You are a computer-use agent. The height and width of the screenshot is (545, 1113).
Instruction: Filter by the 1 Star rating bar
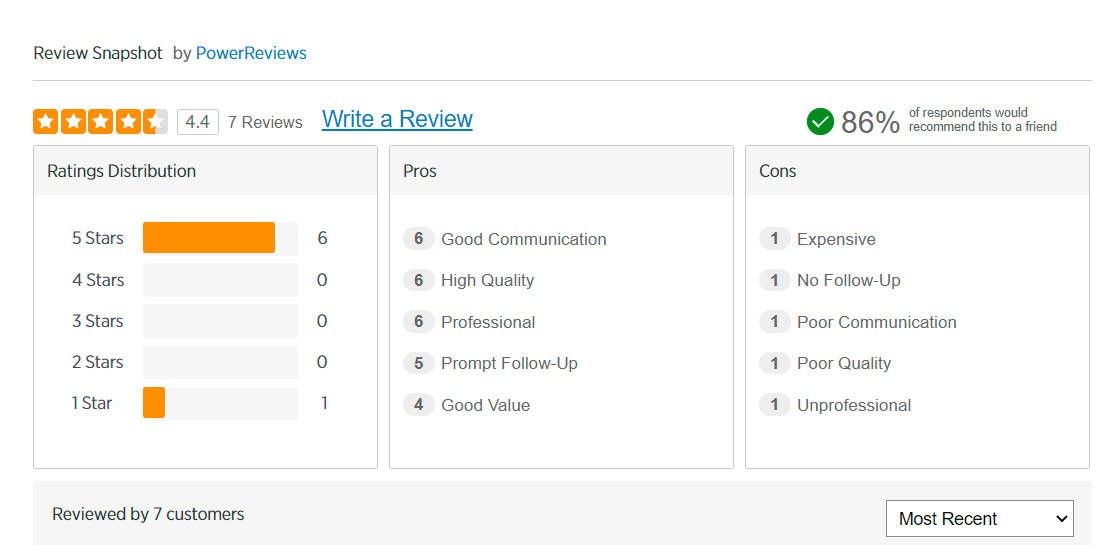tap(154, 403)
